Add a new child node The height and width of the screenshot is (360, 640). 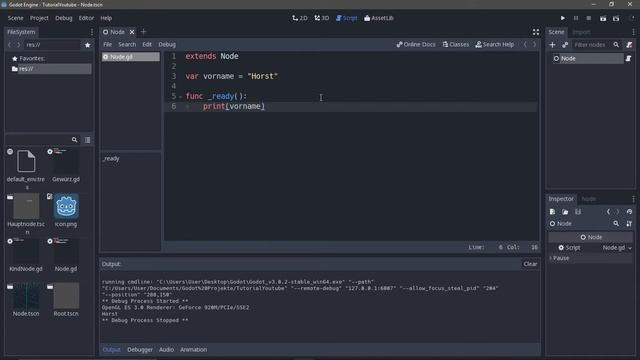(x=552, y=45)
